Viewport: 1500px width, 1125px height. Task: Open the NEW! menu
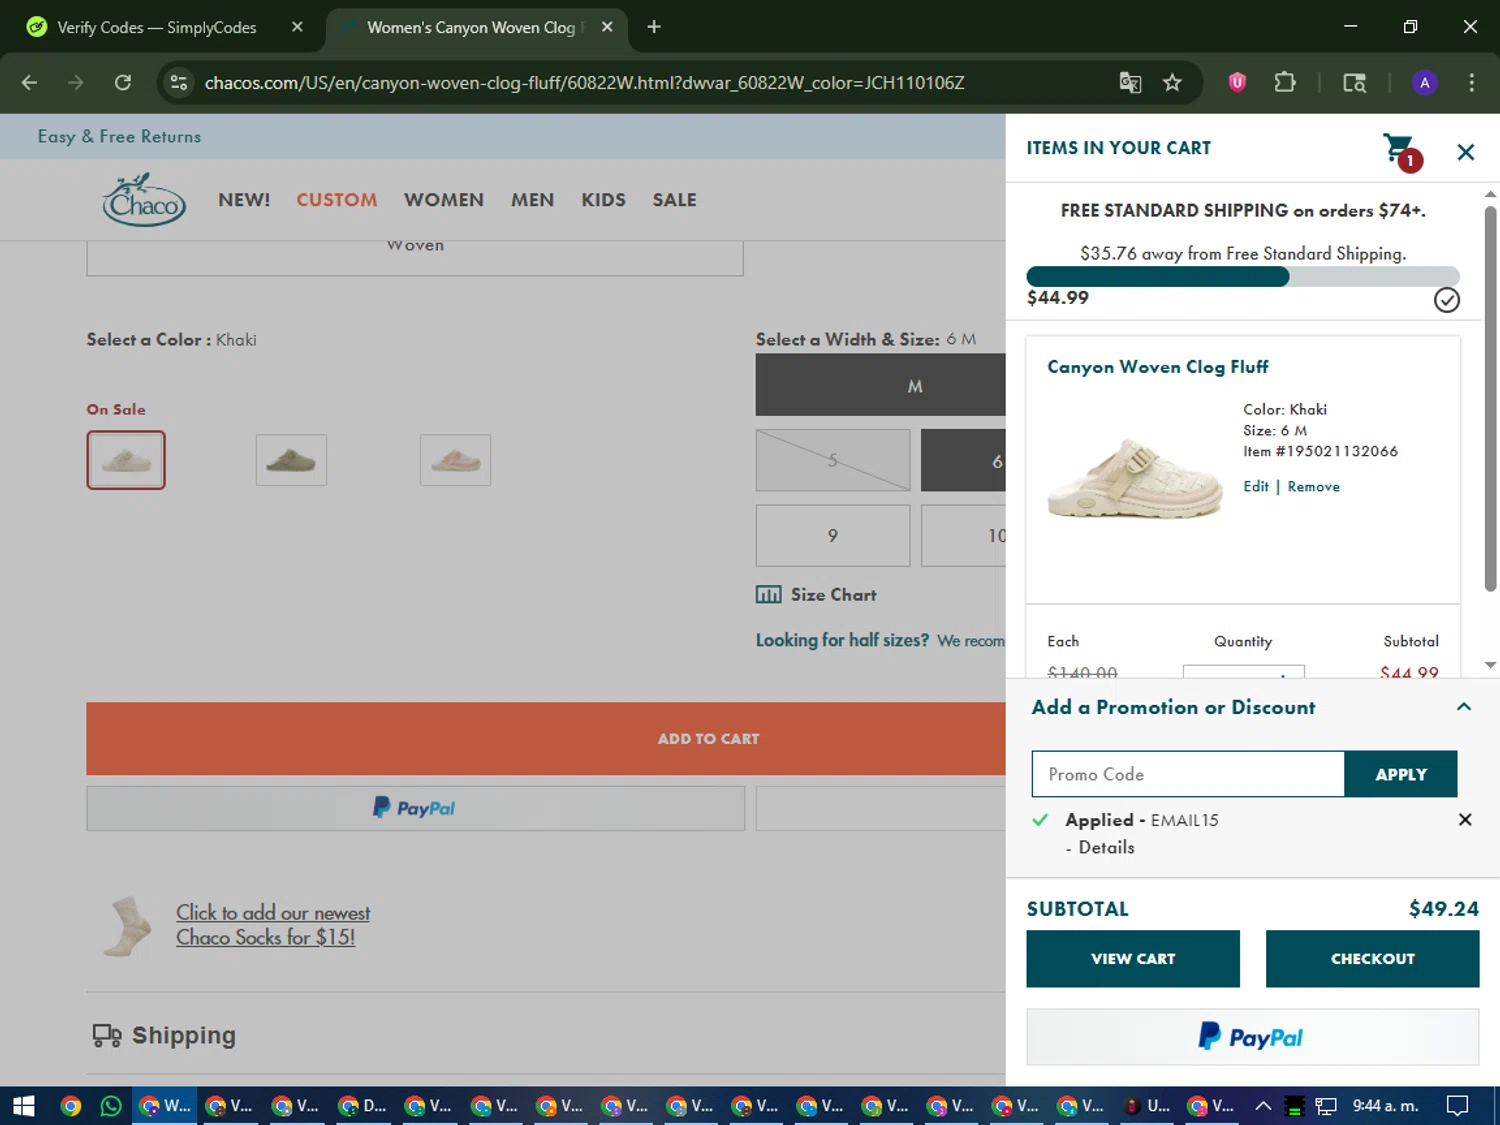[x=244, y=200]
